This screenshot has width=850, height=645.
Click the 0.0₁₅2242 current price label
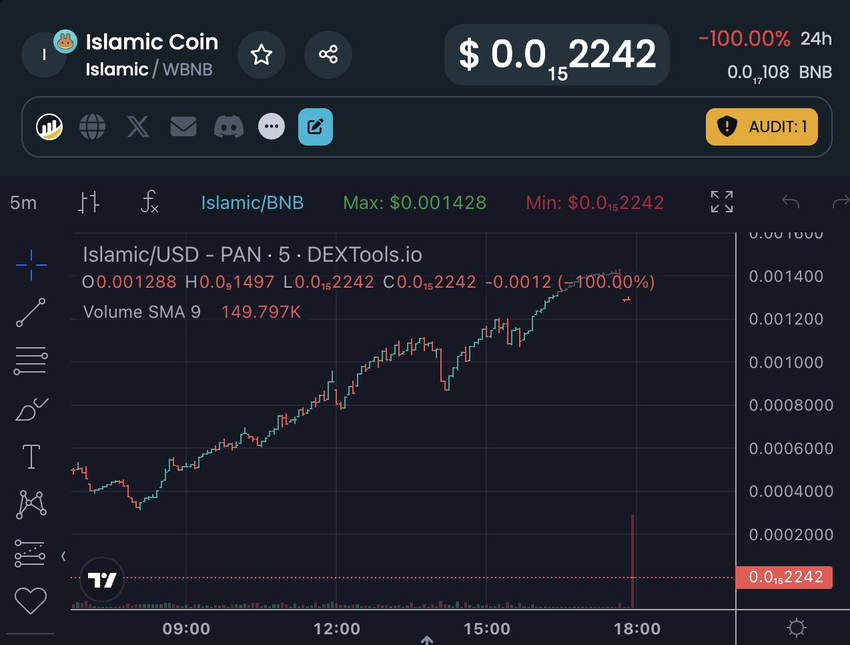(785, 577)
